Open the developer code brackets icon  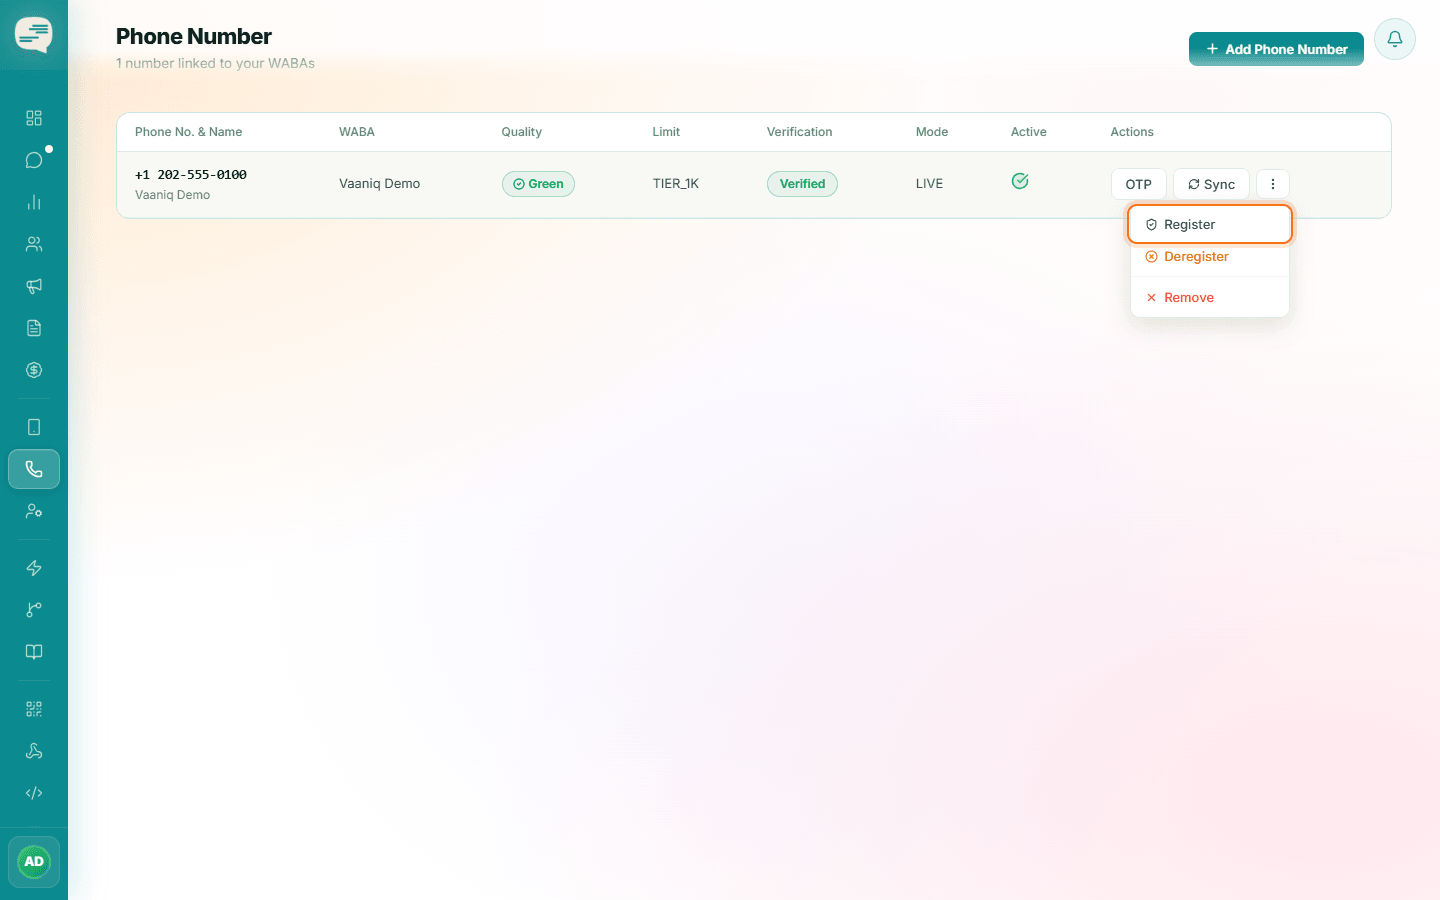tap(34, 793)
